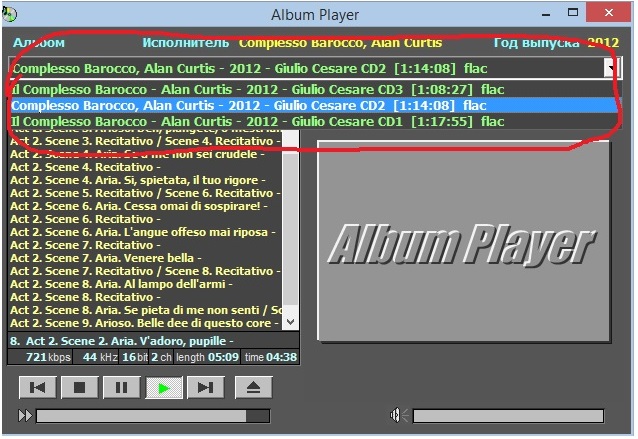The image size is (638, 439).
Task: Click the 'Альбом' label
Action: pyautogui.click(x=39, y=42)
